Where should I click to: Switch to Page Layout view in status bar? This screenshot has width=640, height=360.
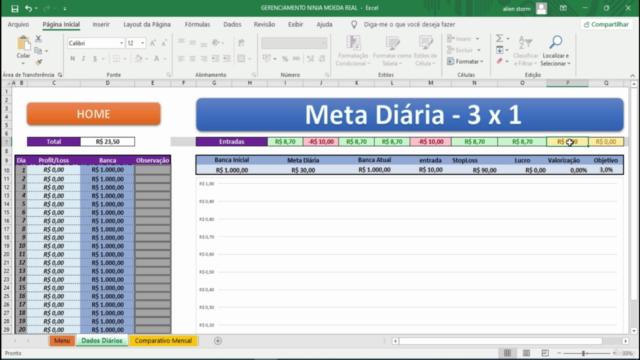pyautogui.click(x=527, y=353)
